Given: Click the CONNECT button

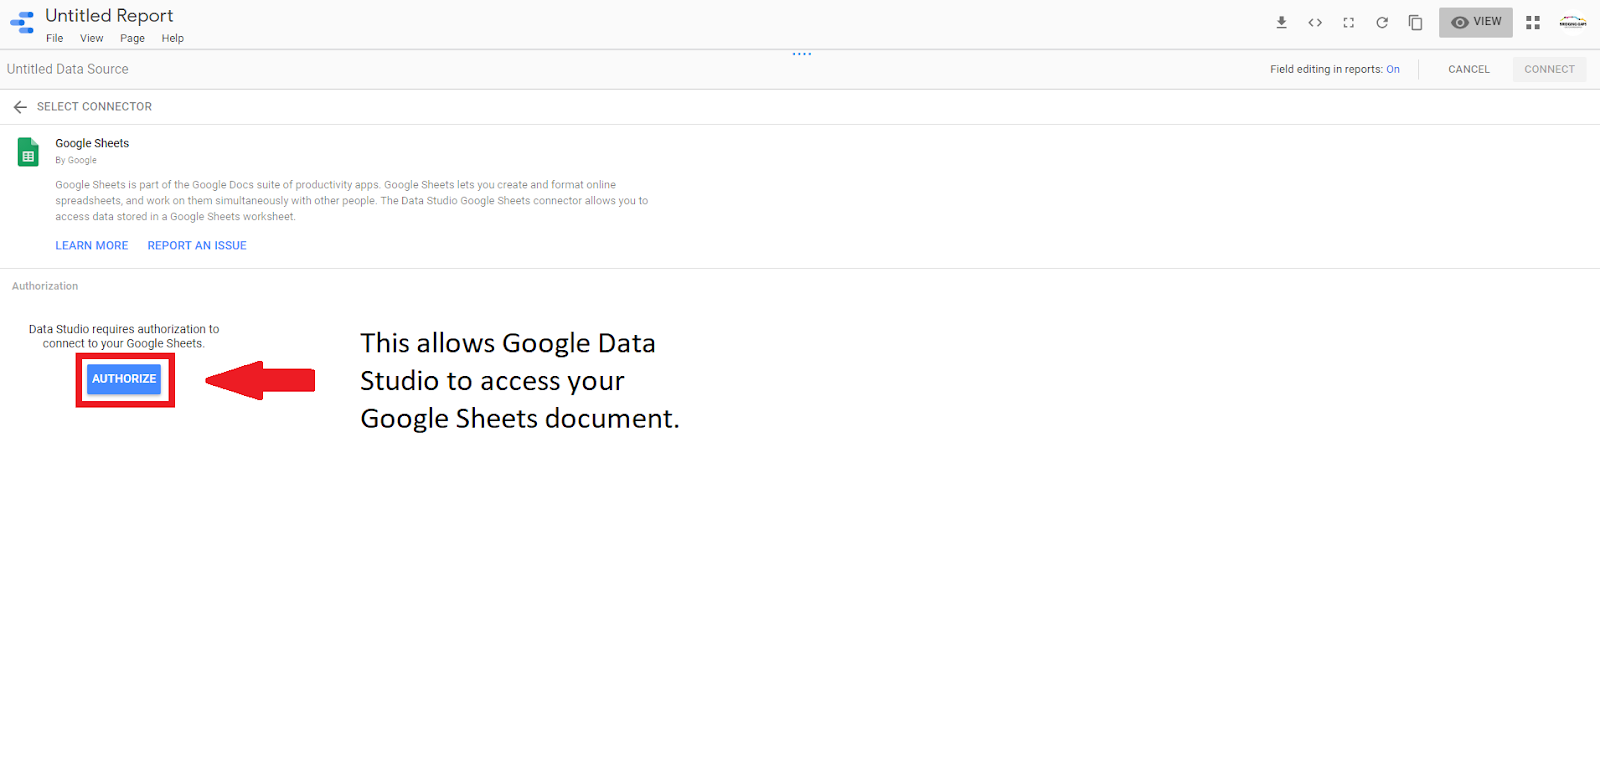Looking at the screenshot, I should coord(1549,70).
